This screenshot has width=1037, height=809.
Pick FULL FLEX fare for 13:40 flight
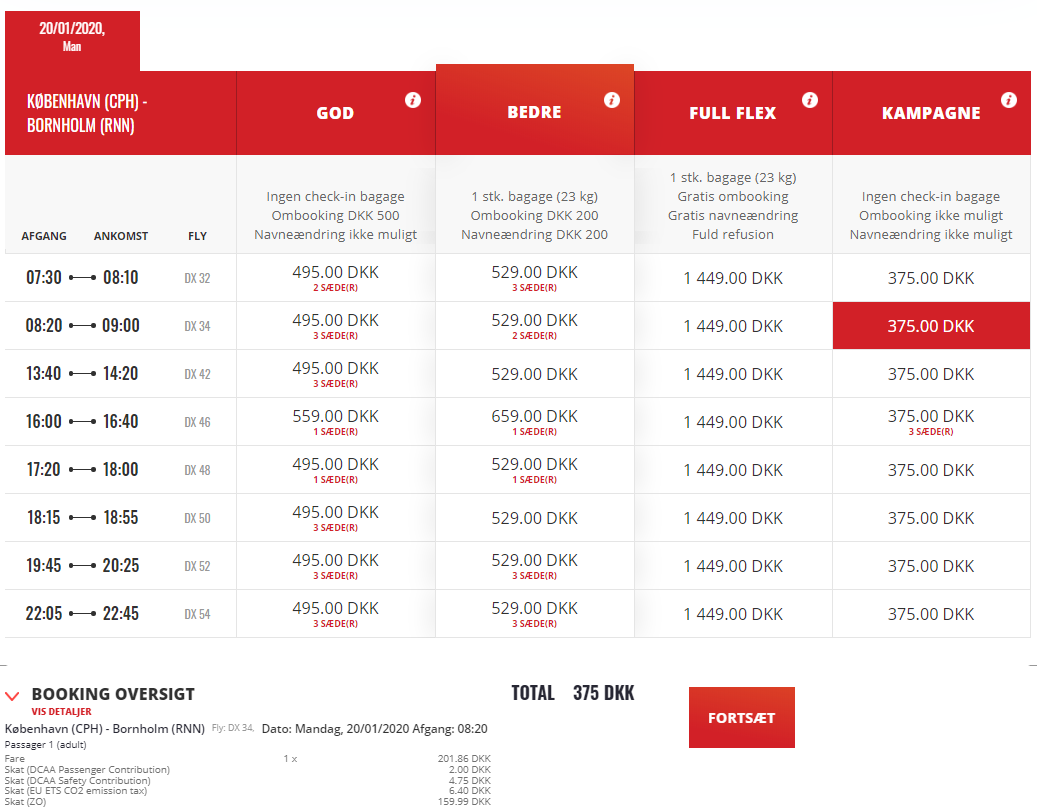[x=733, y=374]
